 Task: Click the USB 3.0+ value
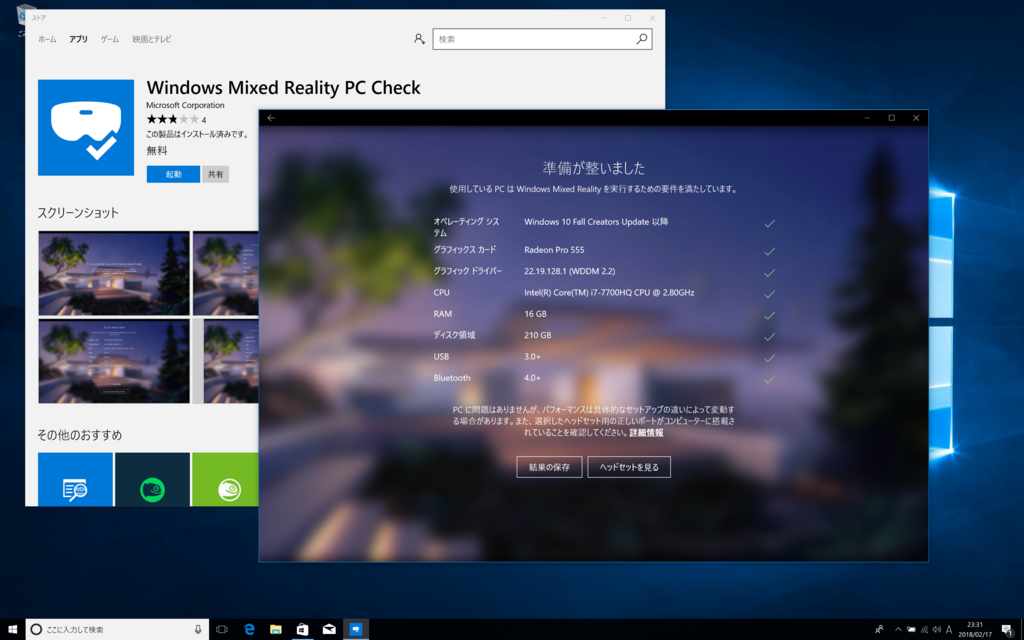click(532, 357)
